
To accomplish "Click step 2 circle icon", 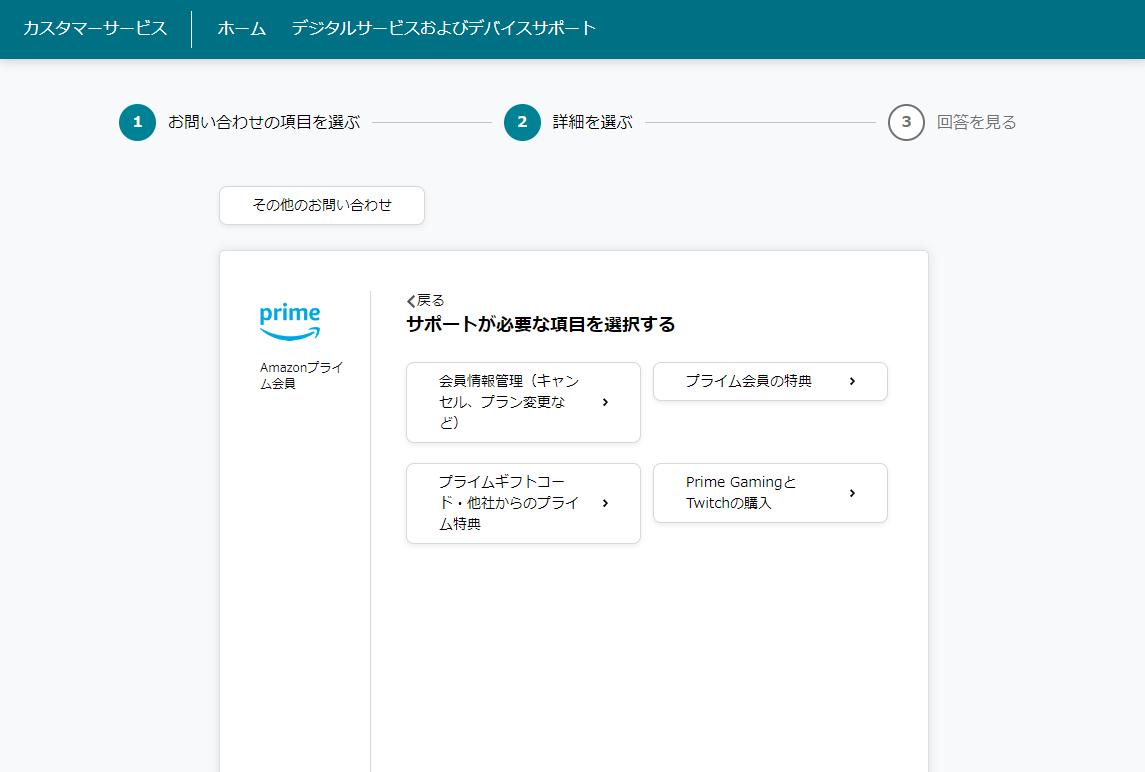I will [522, 122].
